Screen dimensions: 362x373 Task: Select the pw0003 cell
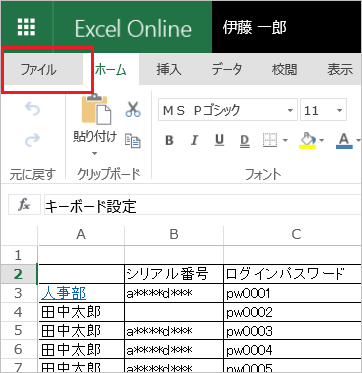point(293,331)
